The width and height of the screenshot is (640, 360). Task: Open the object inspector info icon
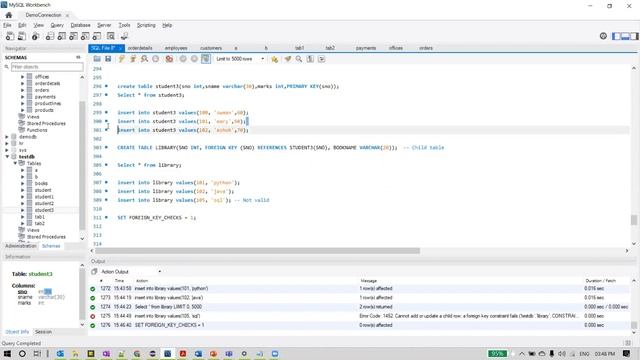pos(36,36)
